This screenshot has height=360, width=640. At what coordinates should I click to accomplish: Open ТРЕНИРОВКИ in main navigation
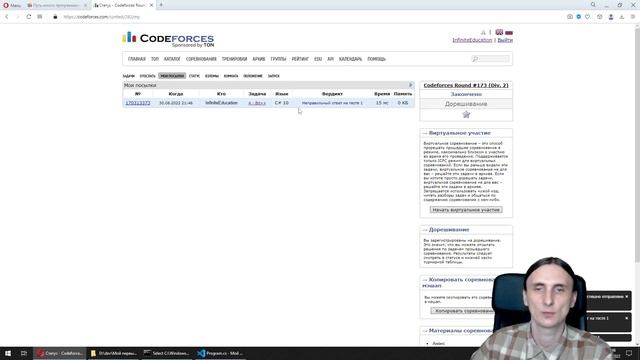[x=234, y=59]
